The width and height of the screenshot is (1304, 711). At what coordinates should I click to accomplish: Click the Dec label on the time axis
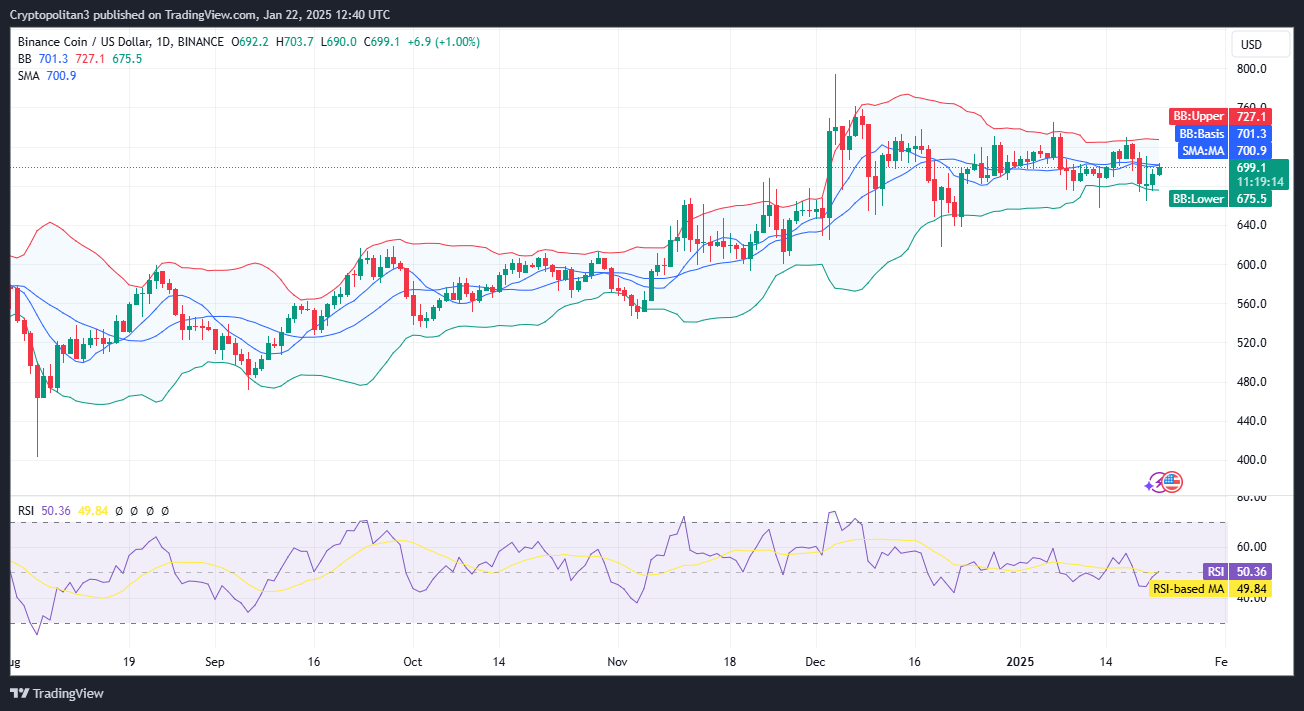816,661
